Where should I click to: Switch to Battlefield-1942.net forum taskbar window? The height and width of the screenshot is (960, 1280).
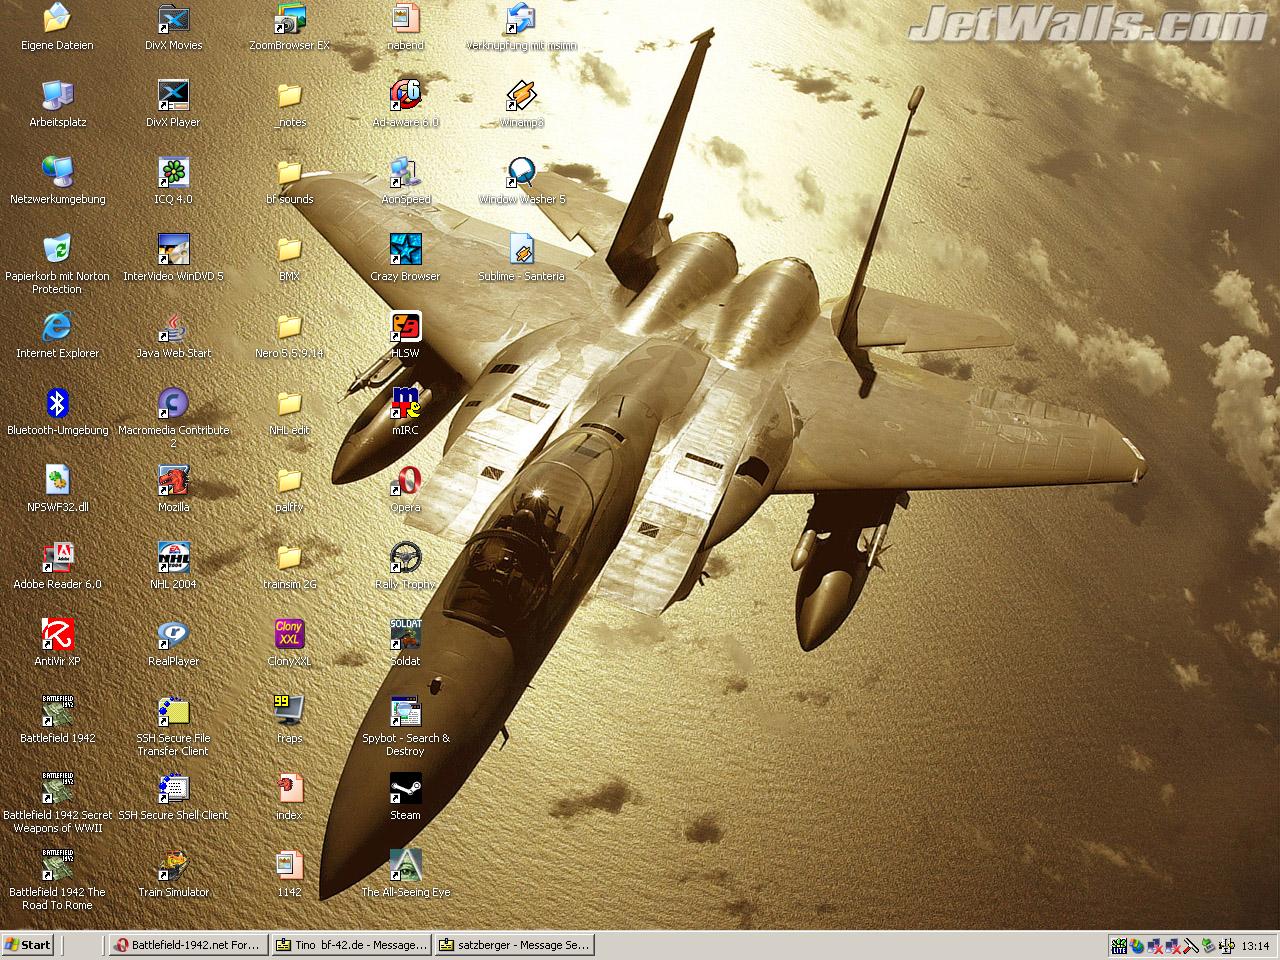(x=187, y=945)
